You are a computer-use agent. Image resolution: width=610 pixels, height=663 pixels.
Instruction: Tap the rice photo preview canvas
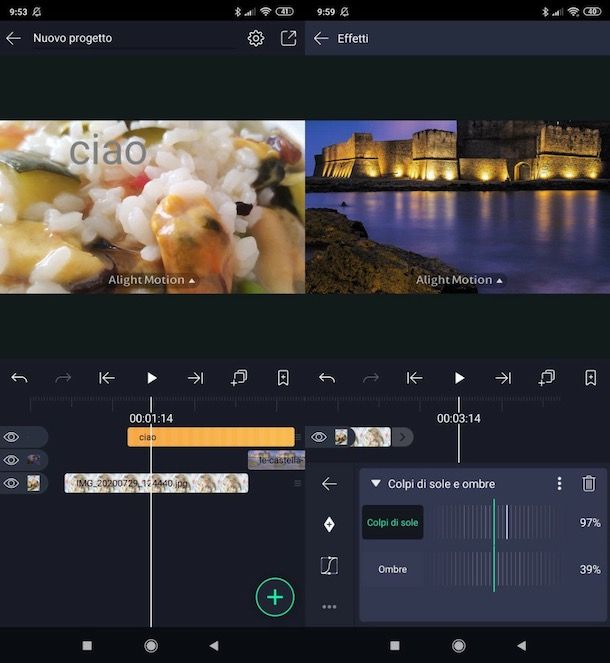152,207
